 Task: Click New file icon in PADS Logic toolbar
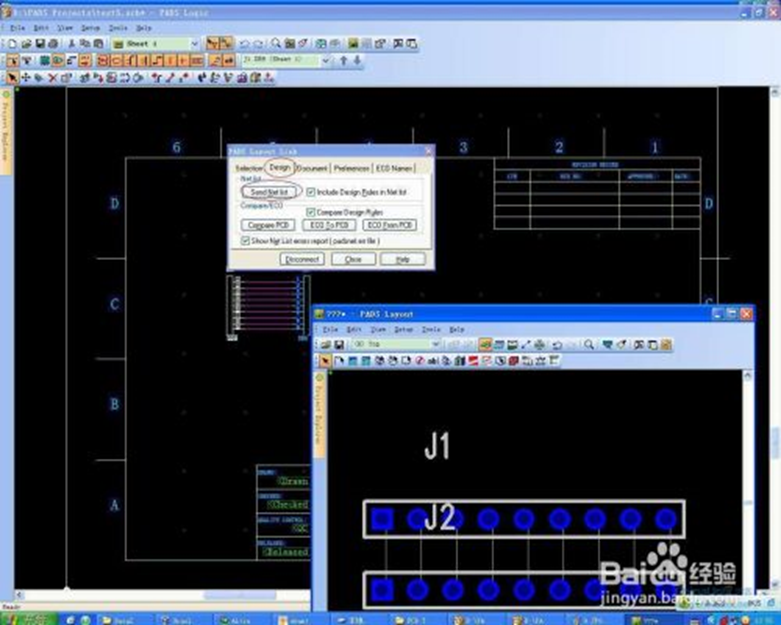click(12, 44)
